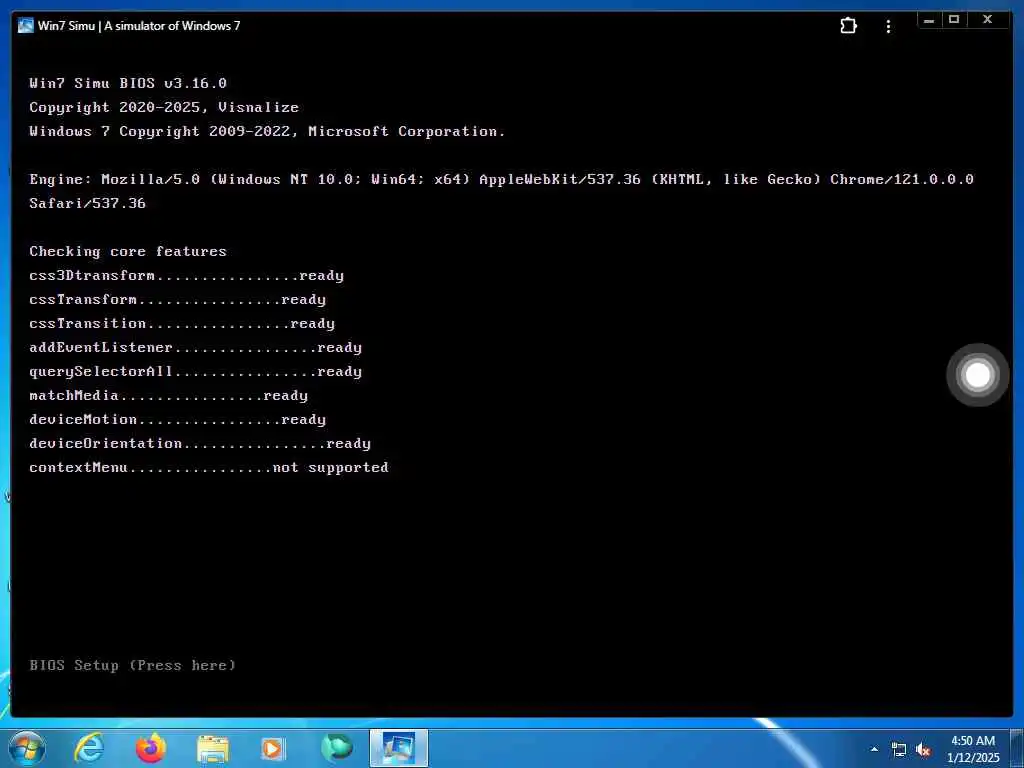
Task: Click the contextMenu not supported line
Action: click(209, 467)
